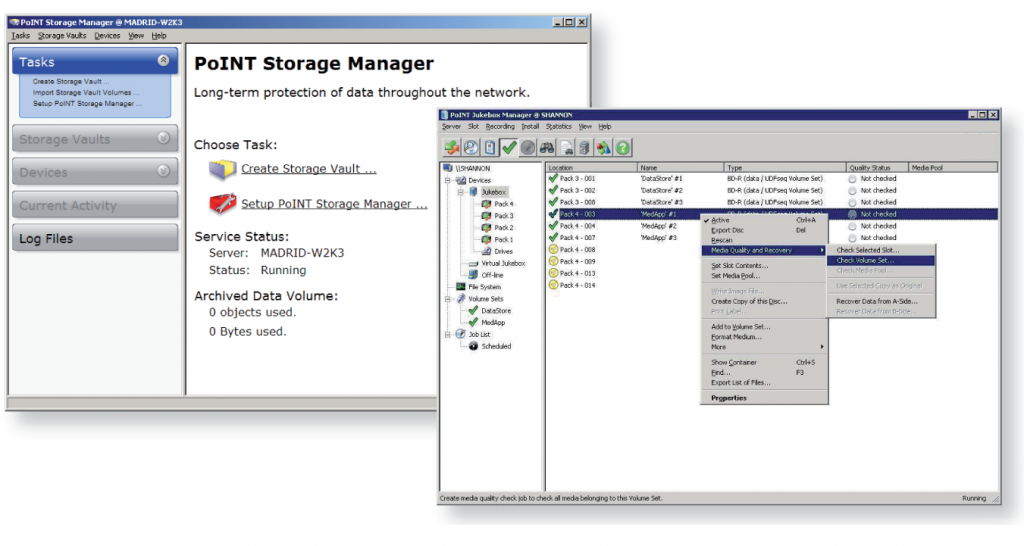Image resolution: width=1024 pixels, height=546 pixels.
Task: Click the yellow folder icon beside Create Storage Vault
Action: tap(222, 169)
